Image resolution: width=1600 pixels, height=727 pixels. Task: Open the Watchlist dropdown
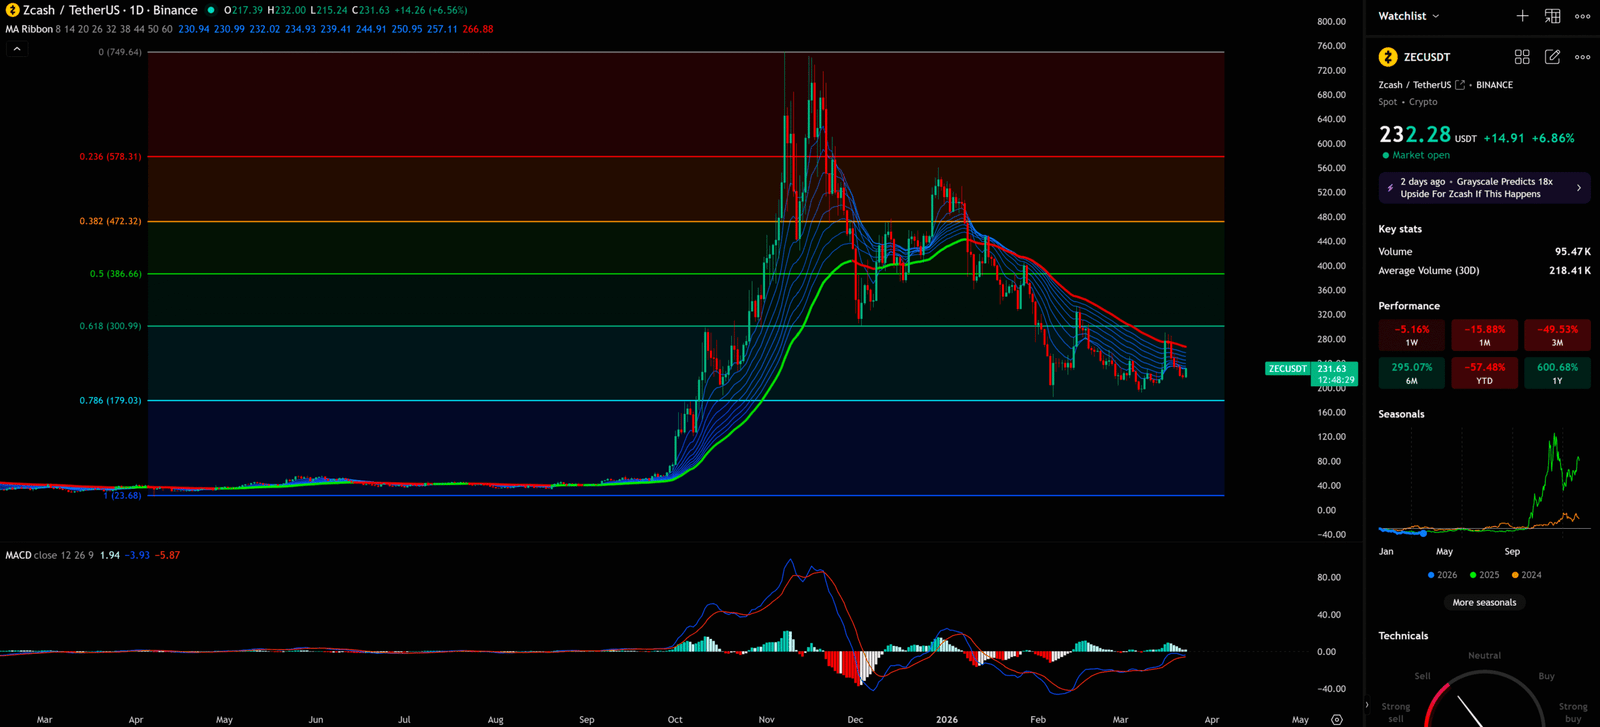click(1409, 16)
